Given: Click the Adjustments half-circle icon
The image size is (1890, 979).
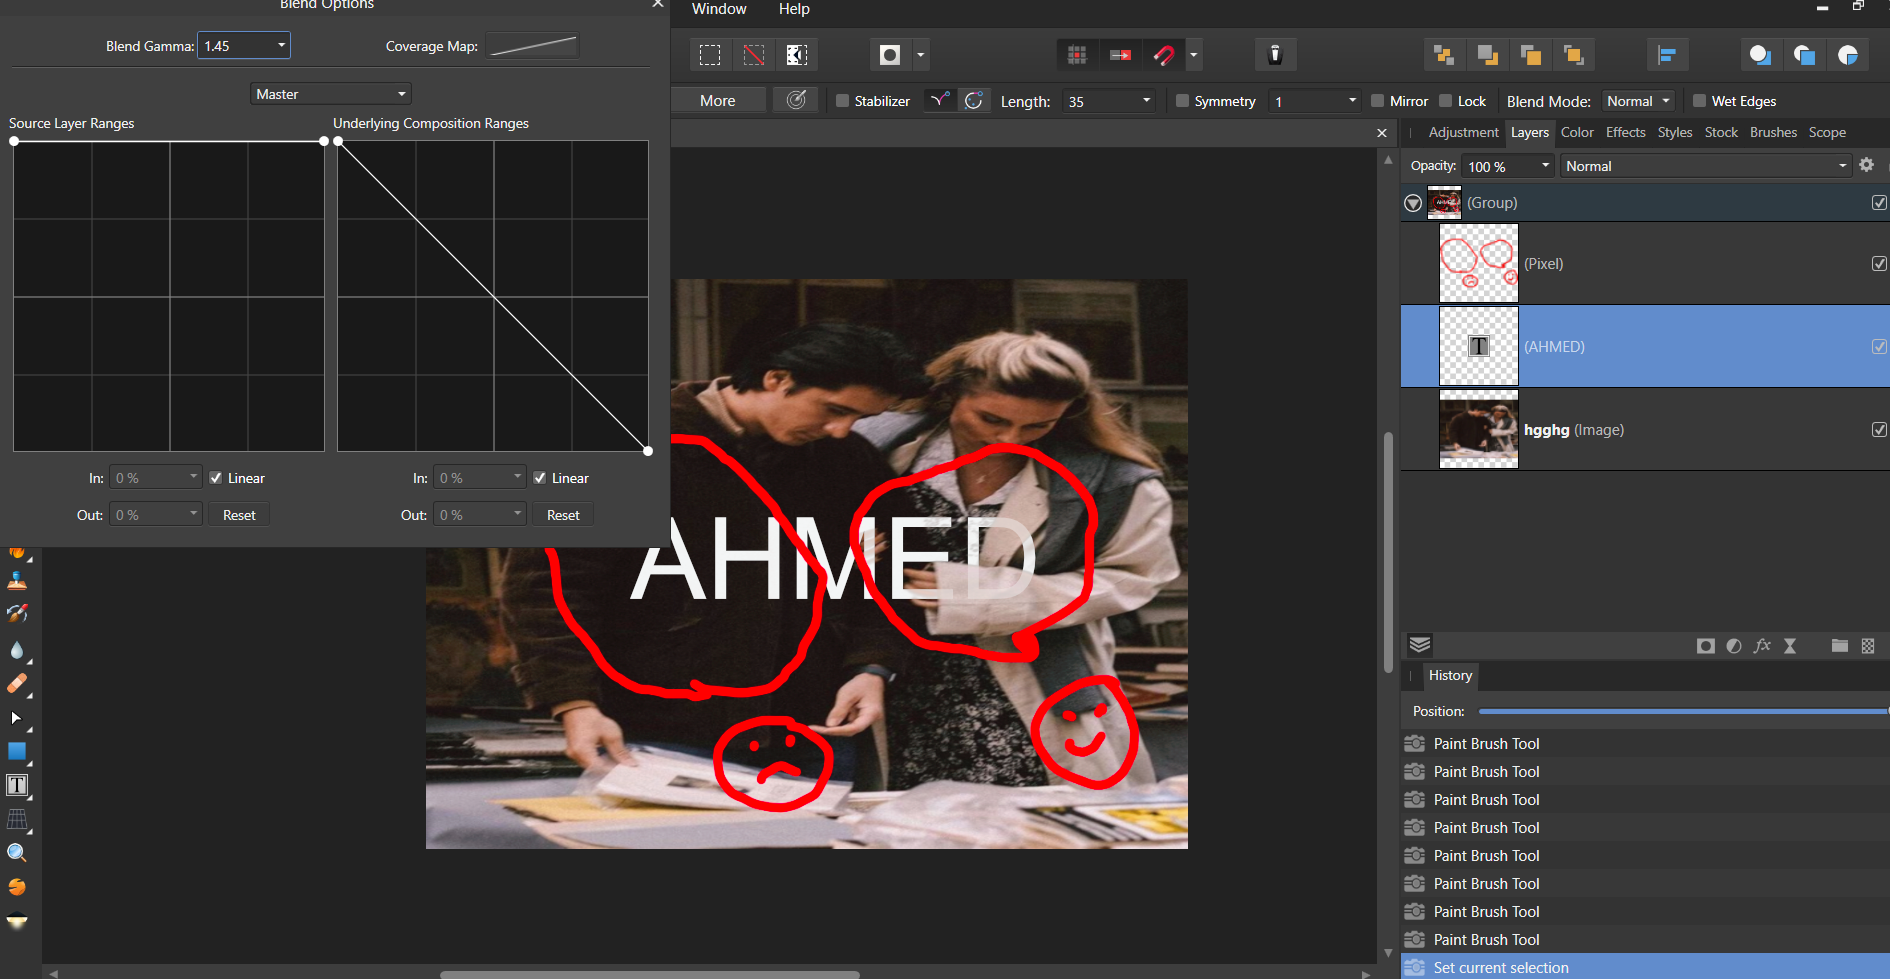Looking at the screenshot, I should point(1734,646).
